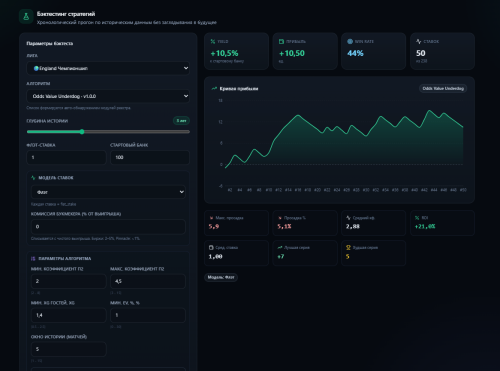Click the Модель: Флэт badge
Image resolution: width=500 pixels, height=371 pixels.
(x=221, y=277)
